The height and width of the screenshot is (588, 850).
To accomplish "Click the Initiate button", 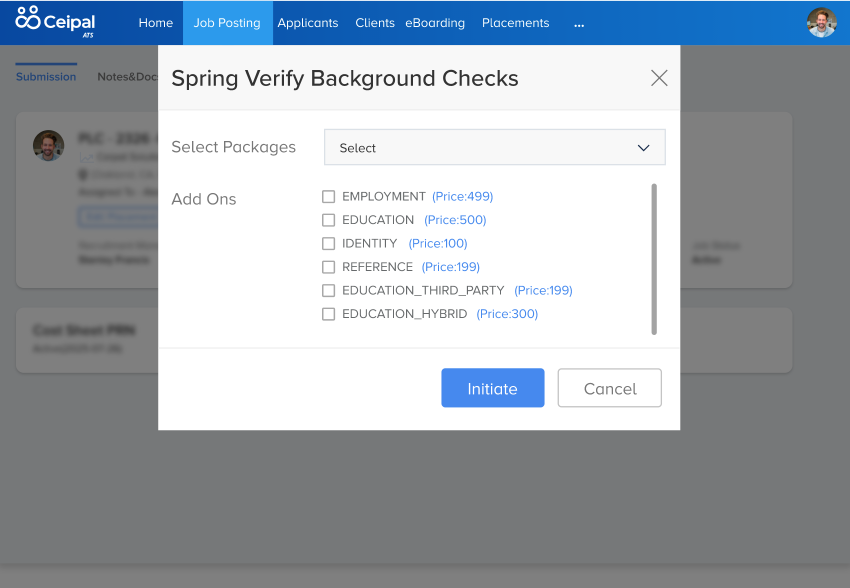I will [493, 388].
